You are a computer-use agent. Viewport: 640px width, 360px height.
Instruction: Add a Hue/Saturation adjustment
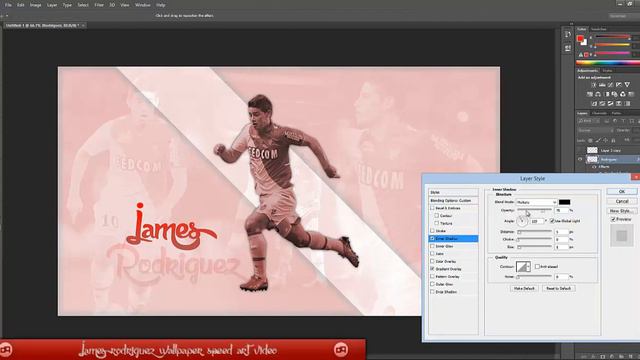click(589, 94)
